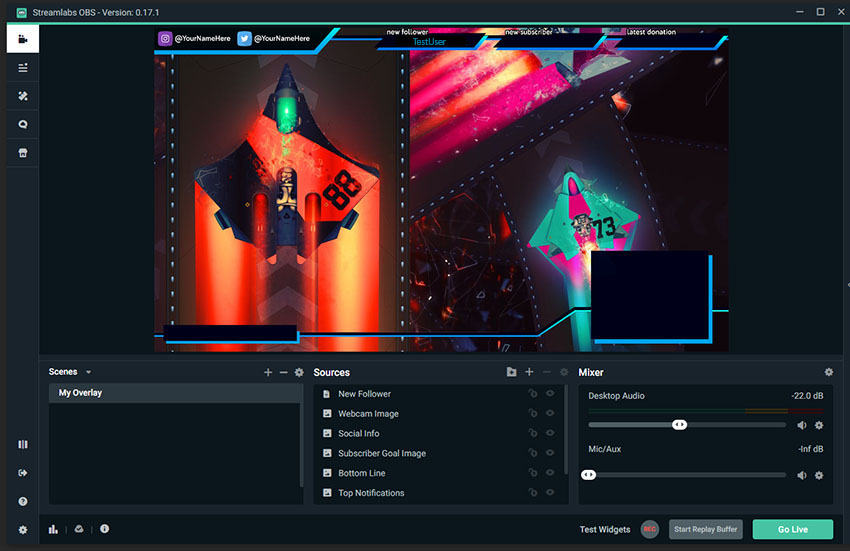Image resolution: width=850 pixels, height=551 pixels.
Task: Lock the Subscriber Goal Image source
Action: coord(533,452)
